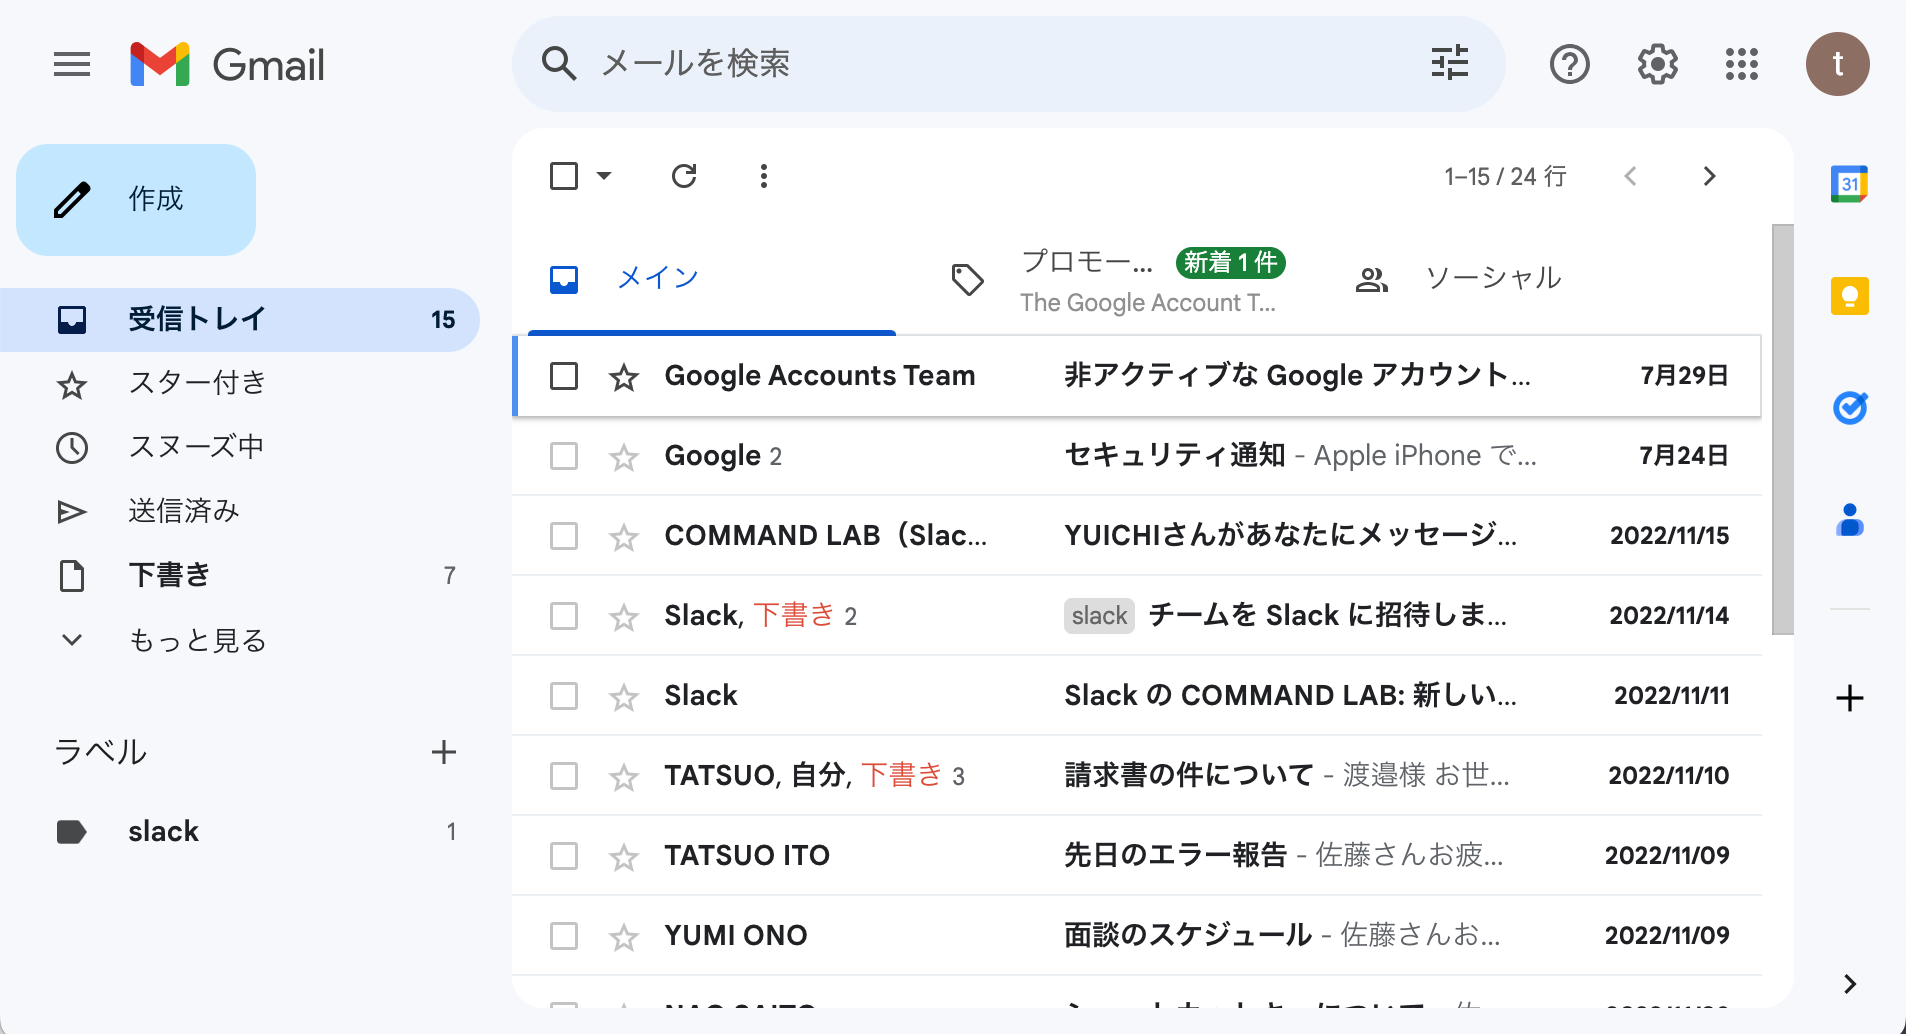Star the Google security notification email
This screenshot has height=1034, width=1906.
[x=624, y=457]
